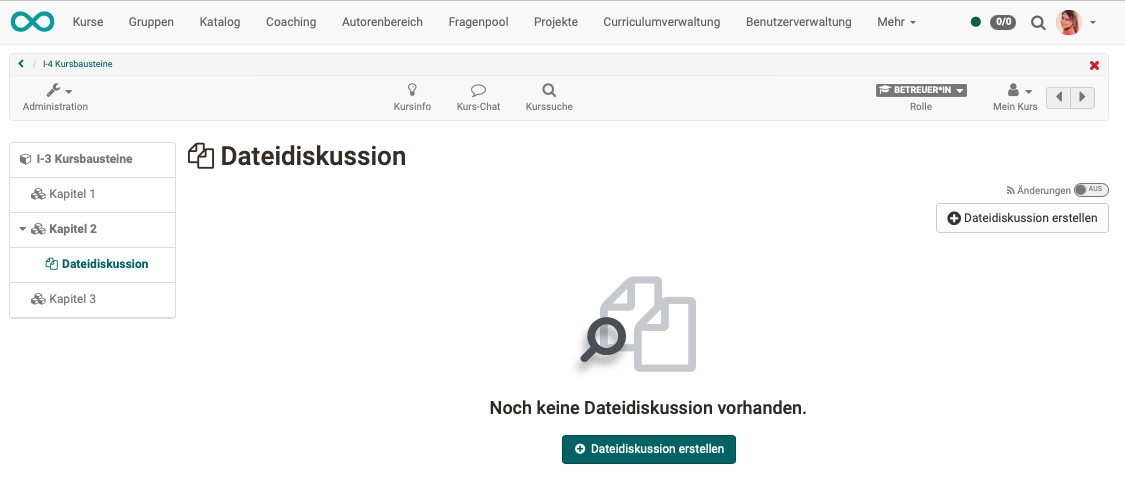Image resolution: width=1125 pixels, height=486 pixels.
Task: Select Kapitel 2 in course tree
Action: [x=93, y=230]
